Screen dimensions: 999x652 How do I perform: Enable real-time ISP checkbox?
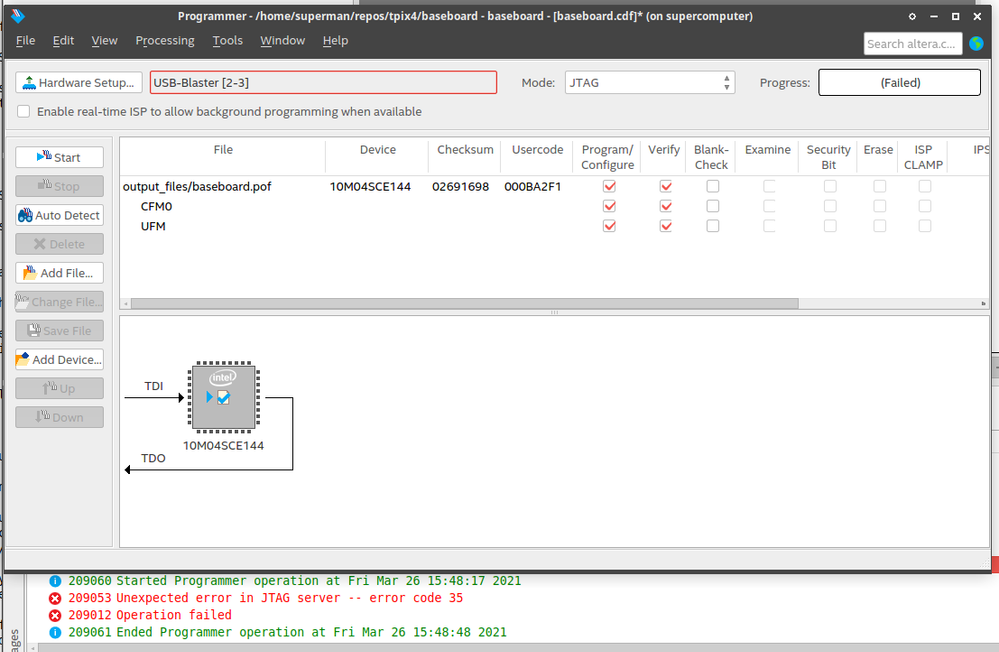[x=24, y=112]
